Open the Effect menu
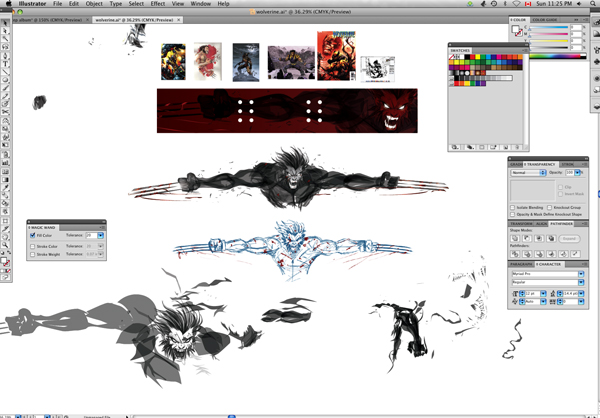This screenshot has height=418, width=600. [158, 4]
